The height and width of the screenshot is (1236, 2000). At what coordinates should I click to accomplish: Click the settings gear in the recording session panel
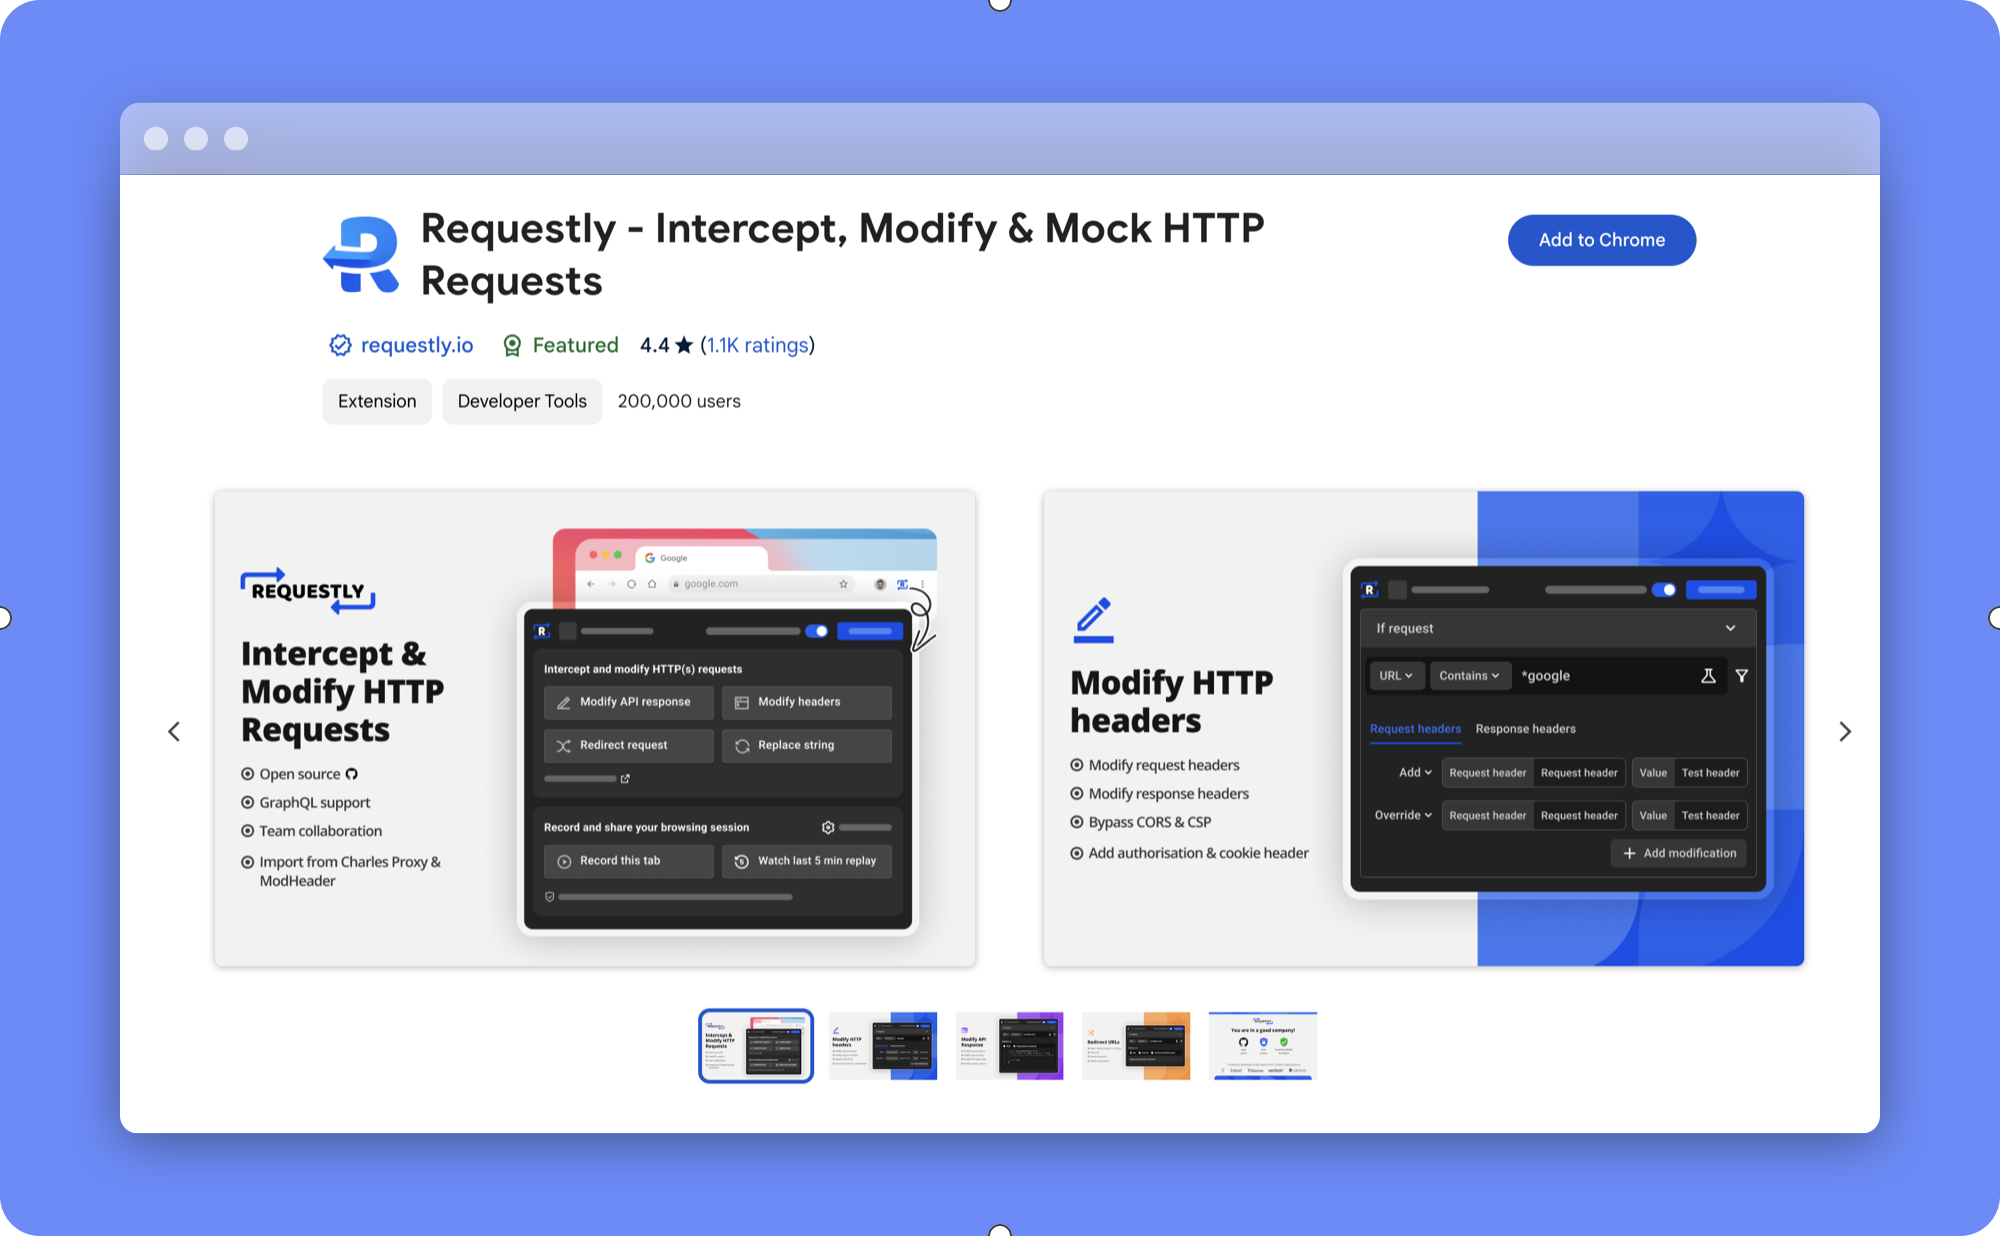(x=828, y=827)
